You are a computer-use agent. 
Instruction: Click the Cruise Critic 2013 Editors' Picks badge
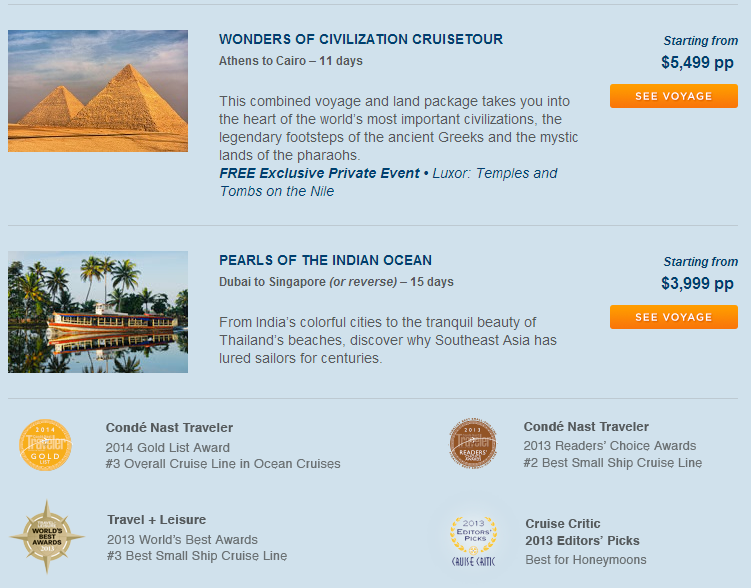point(473,541)
